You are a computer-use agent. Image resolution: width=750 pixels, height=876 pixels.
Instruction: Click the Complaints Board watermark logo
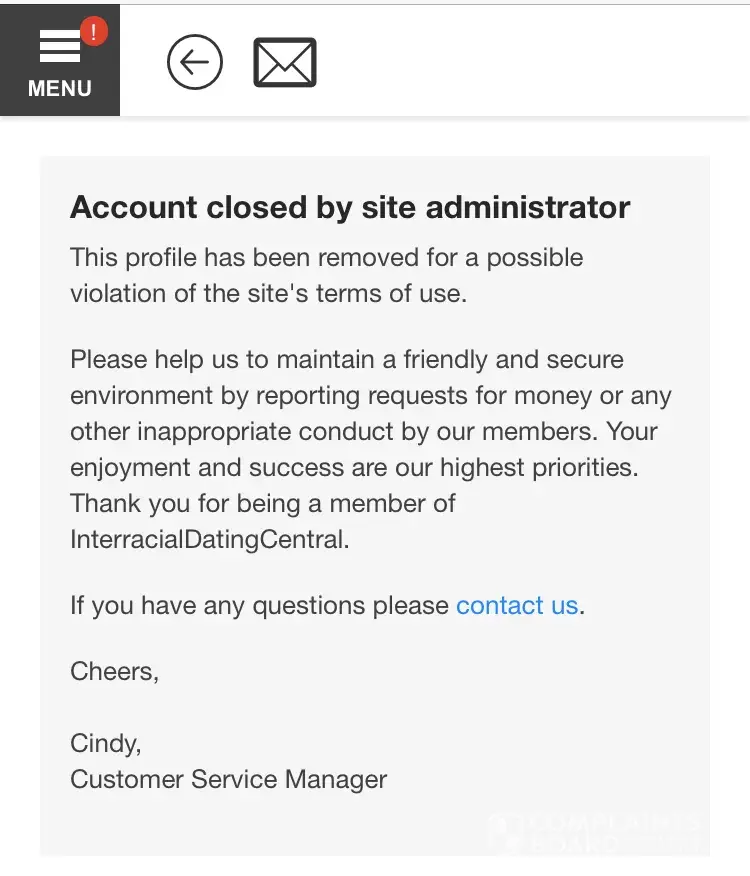click(x=596, y=832)
